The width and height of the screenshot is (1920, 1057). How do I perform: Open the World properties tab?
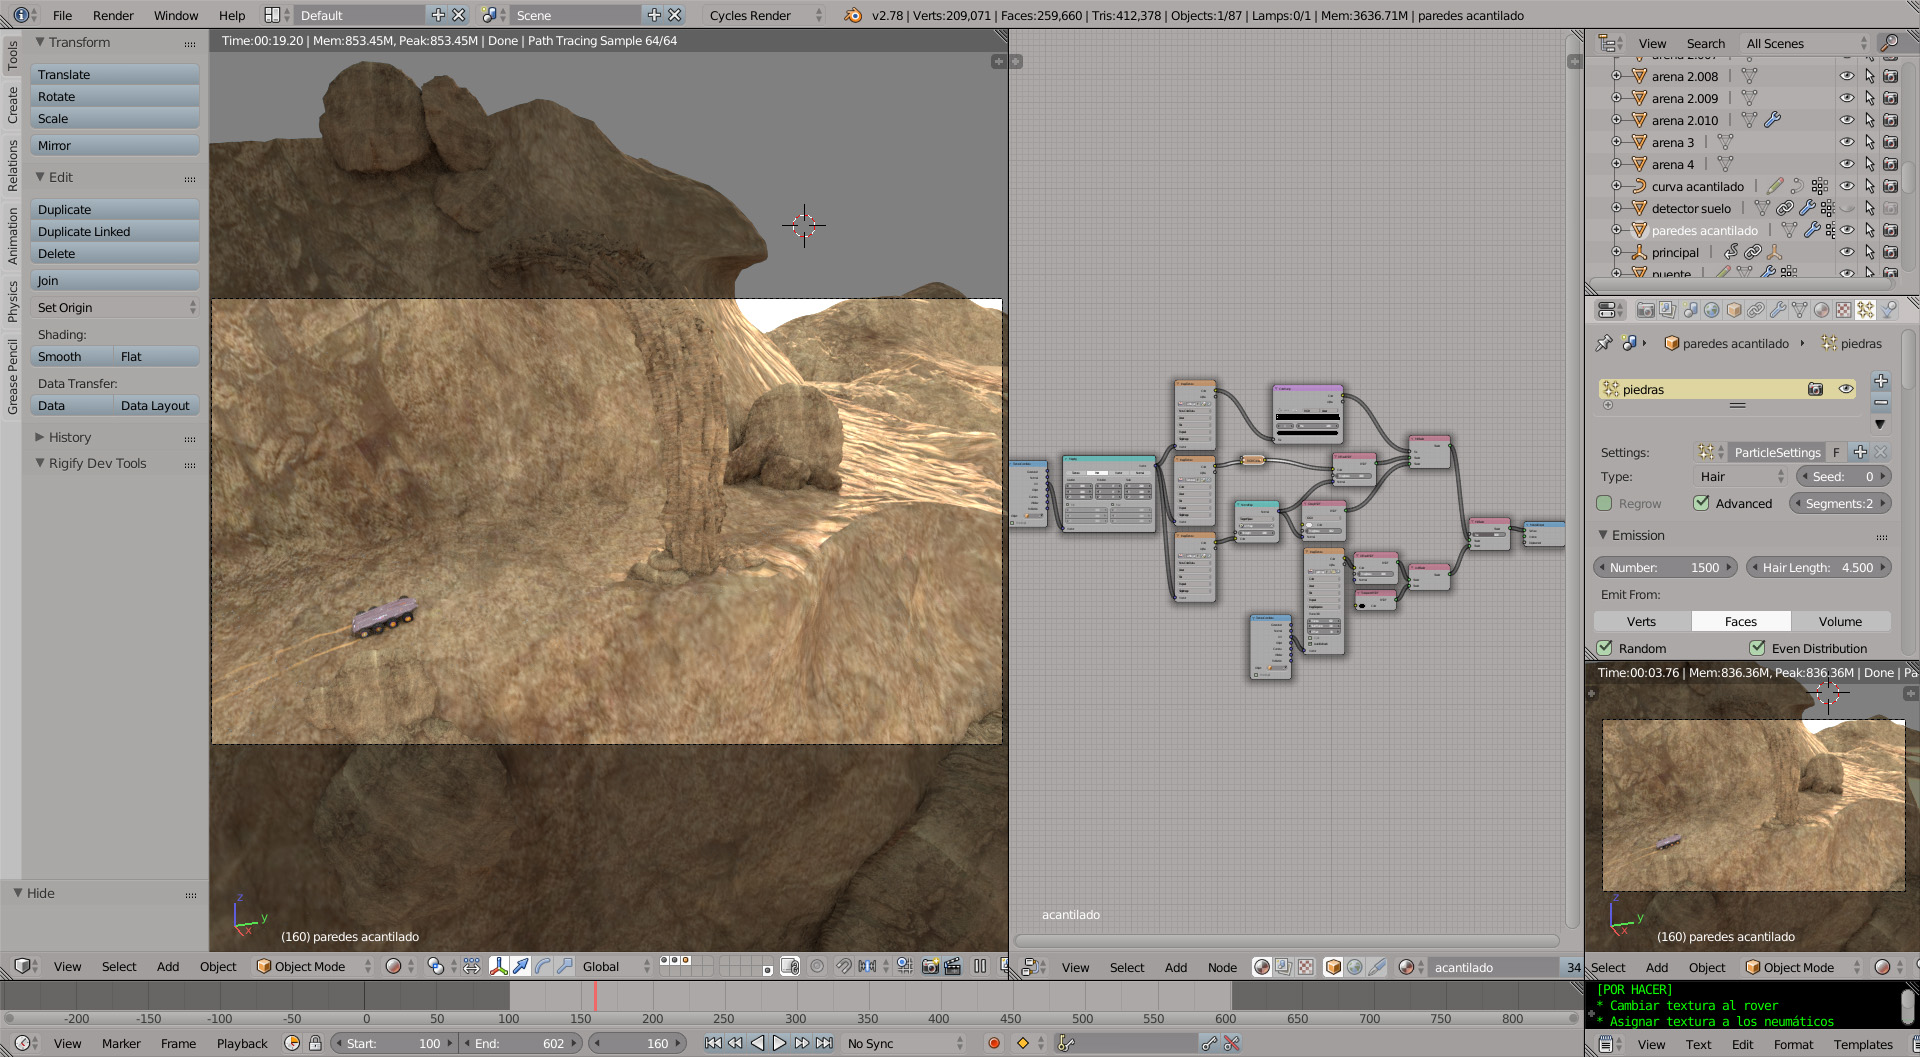pos(1711,310)
